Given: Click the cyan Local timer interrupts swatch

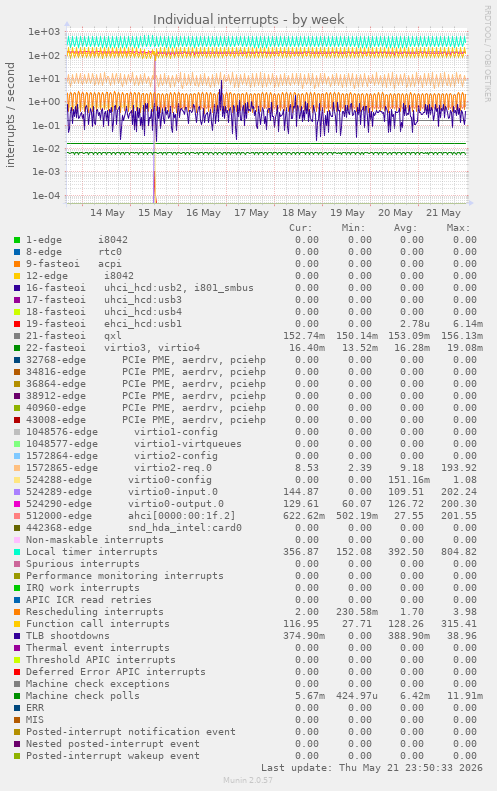Looking at the screenshot, I should (17, 552).
